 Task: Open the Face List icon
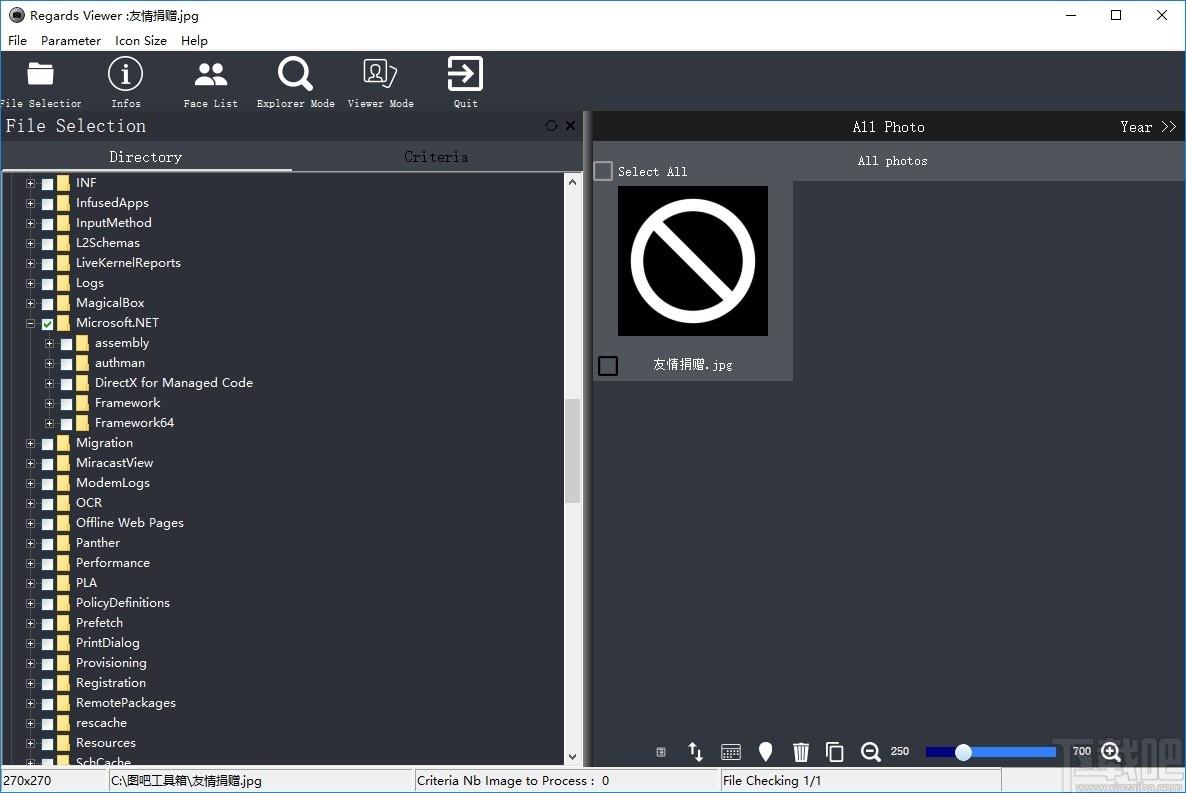point(210,74)
